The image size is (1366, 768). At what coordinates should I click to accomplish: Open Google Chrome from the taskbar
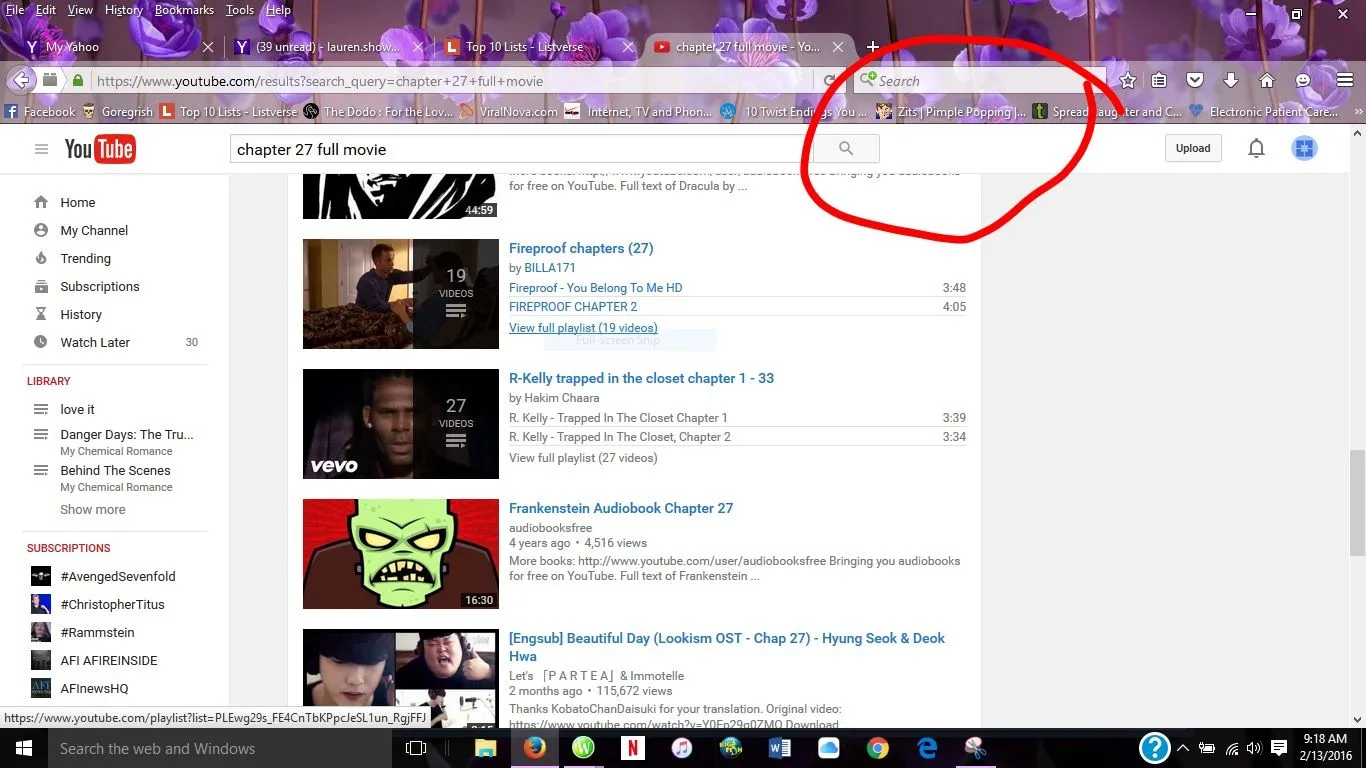click(x=878, y=748)
